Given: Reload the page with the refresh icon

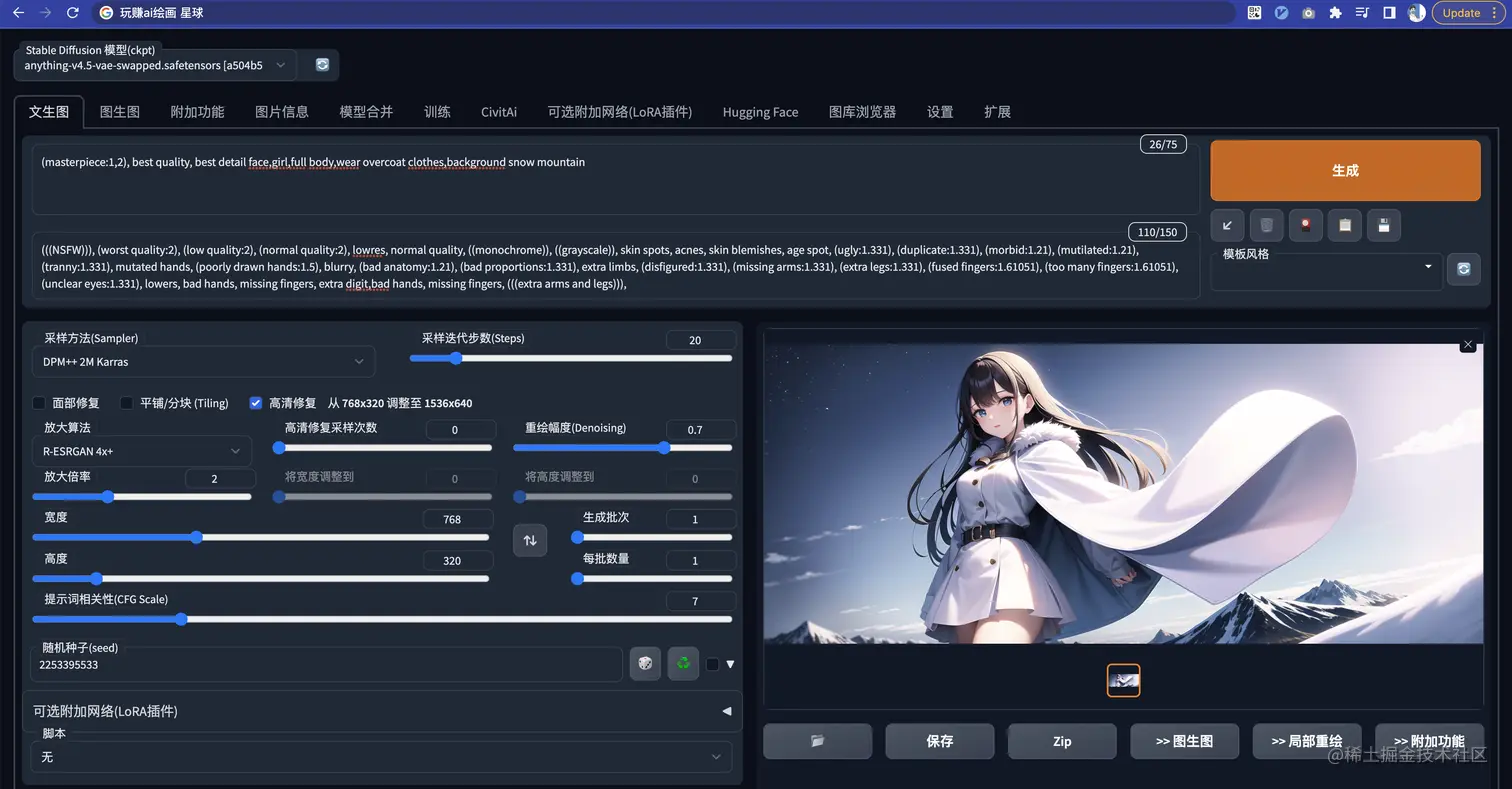Looking at the screenshot, I should click(x=72, y=13).
